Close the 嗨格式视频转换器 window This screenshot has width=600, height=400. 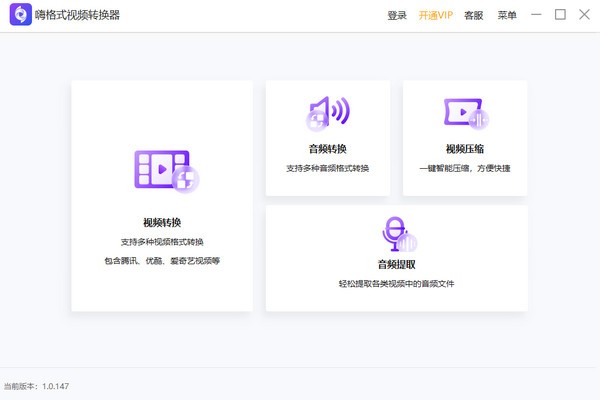[583, 15]
